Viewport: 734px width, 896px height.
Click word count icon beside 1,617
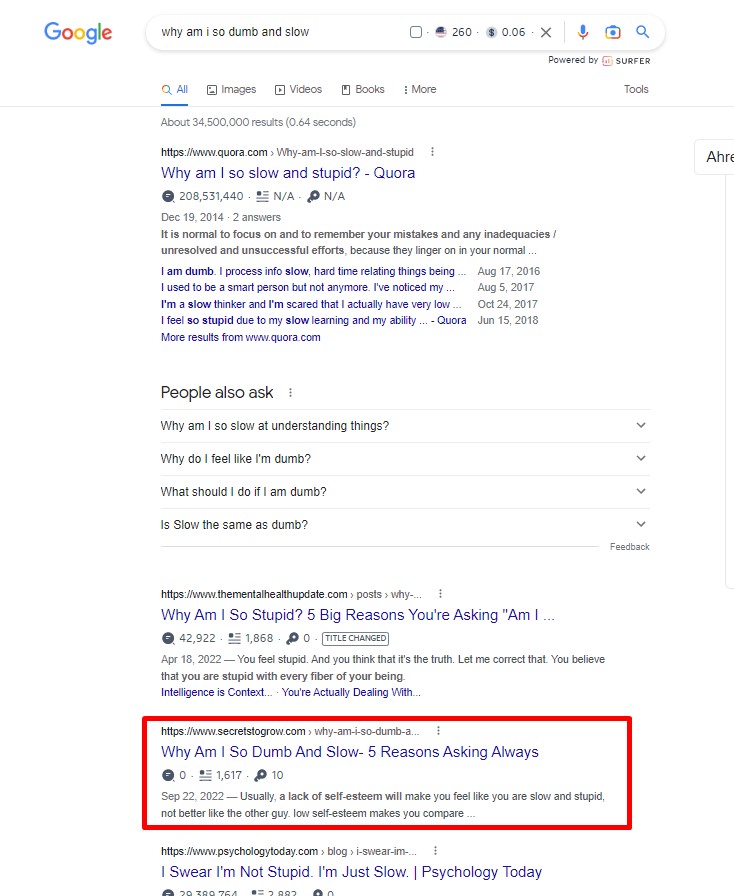click(205, 775)
